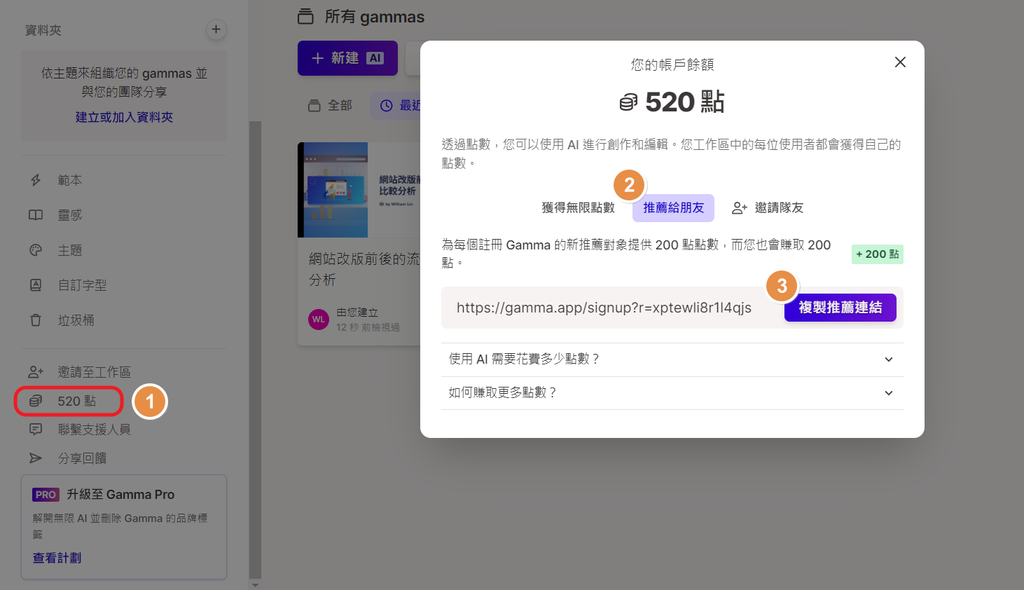The height and width of the screenshot is (590, 1024).
Task: Click the 新建 AI button
Action: 347,58
